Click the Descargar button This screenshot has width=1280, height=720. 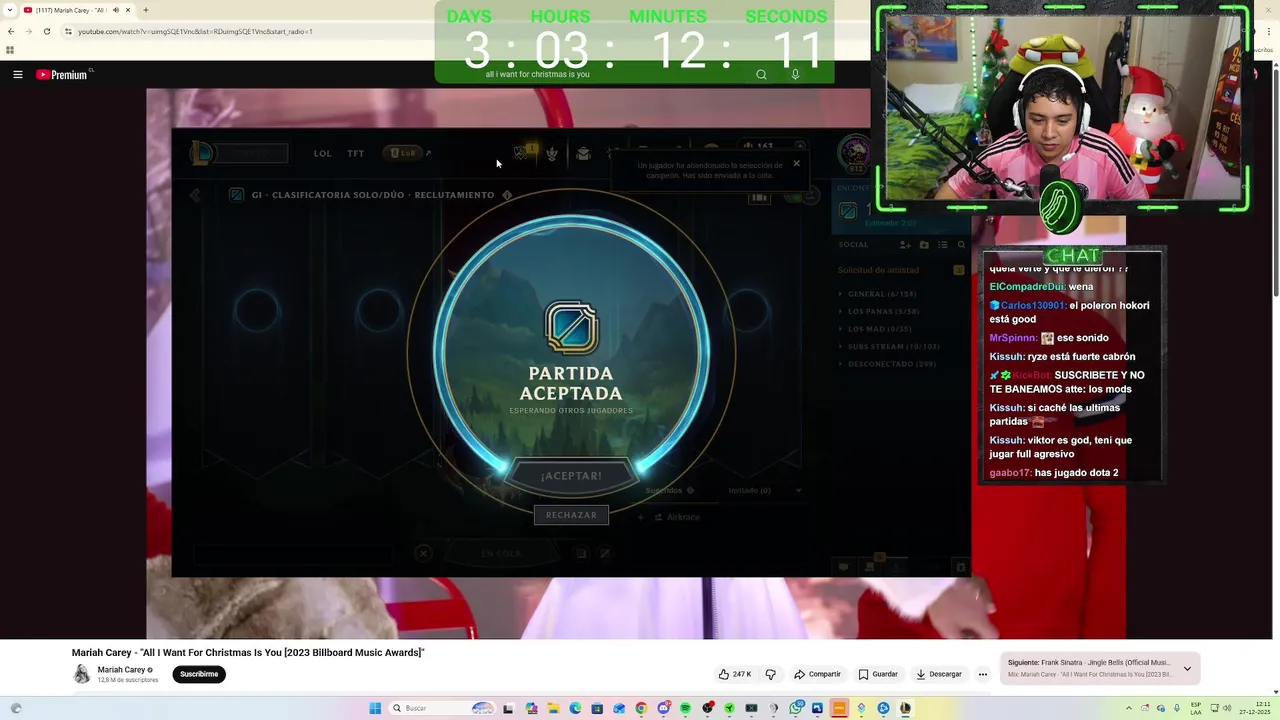pos(939,674)
